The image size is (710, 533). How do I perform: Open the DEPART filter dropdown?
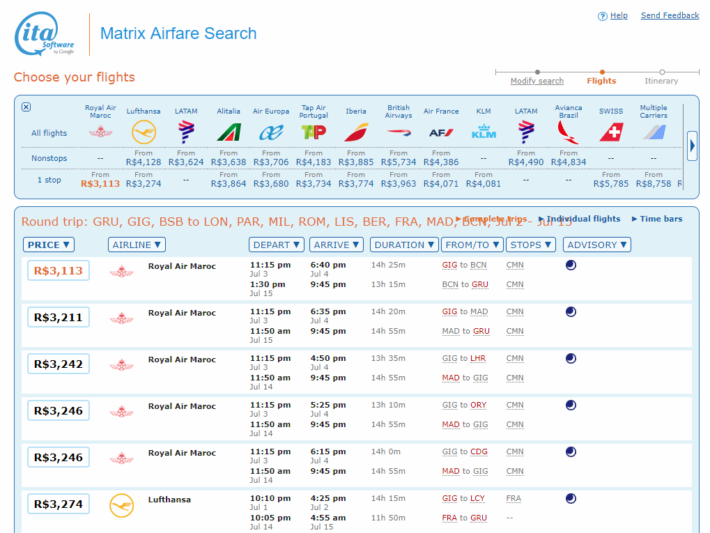click(x=276, y=245)
